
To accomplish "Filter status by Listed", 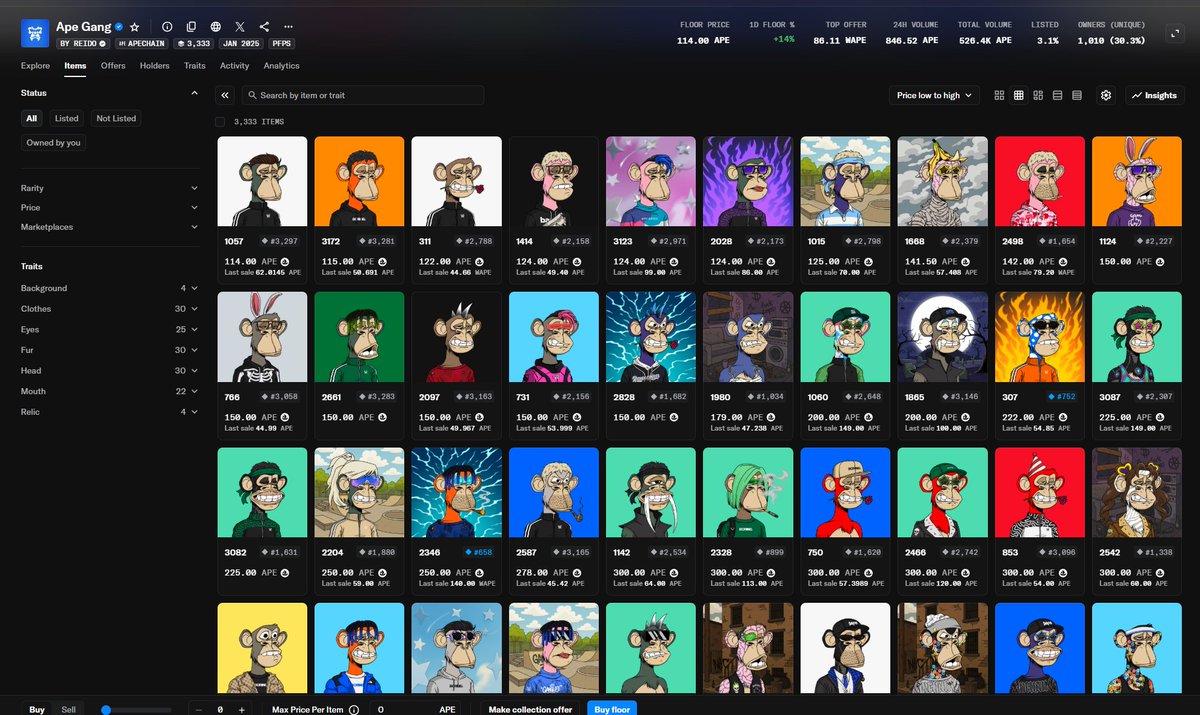I will click(x=67, y=118).
